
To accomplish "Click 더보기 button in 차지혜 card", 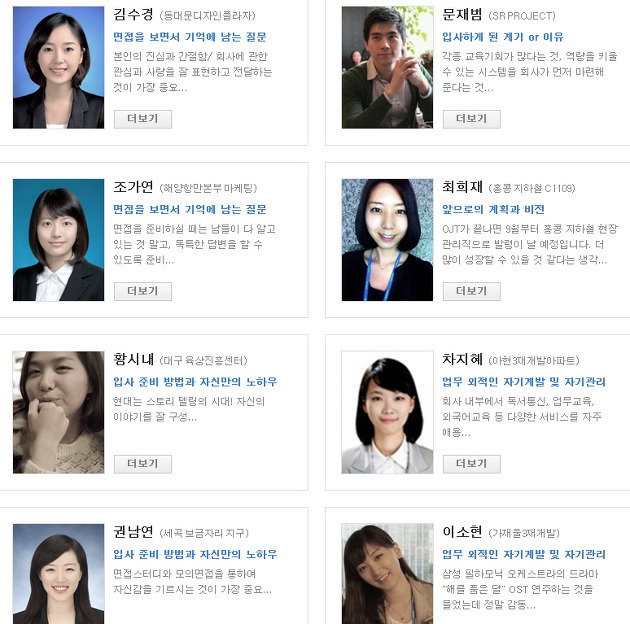I will point(472,464).
